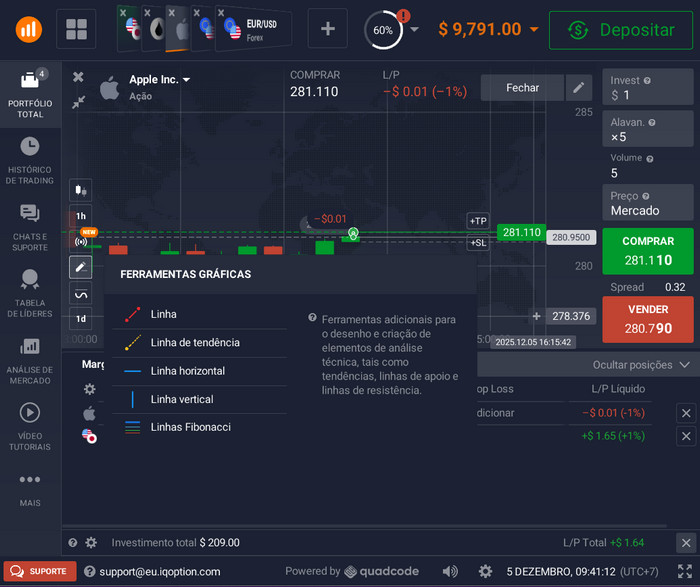700x587 pixels.
Task: Select the Linha drawing tool
Action: tap(200, 314)
